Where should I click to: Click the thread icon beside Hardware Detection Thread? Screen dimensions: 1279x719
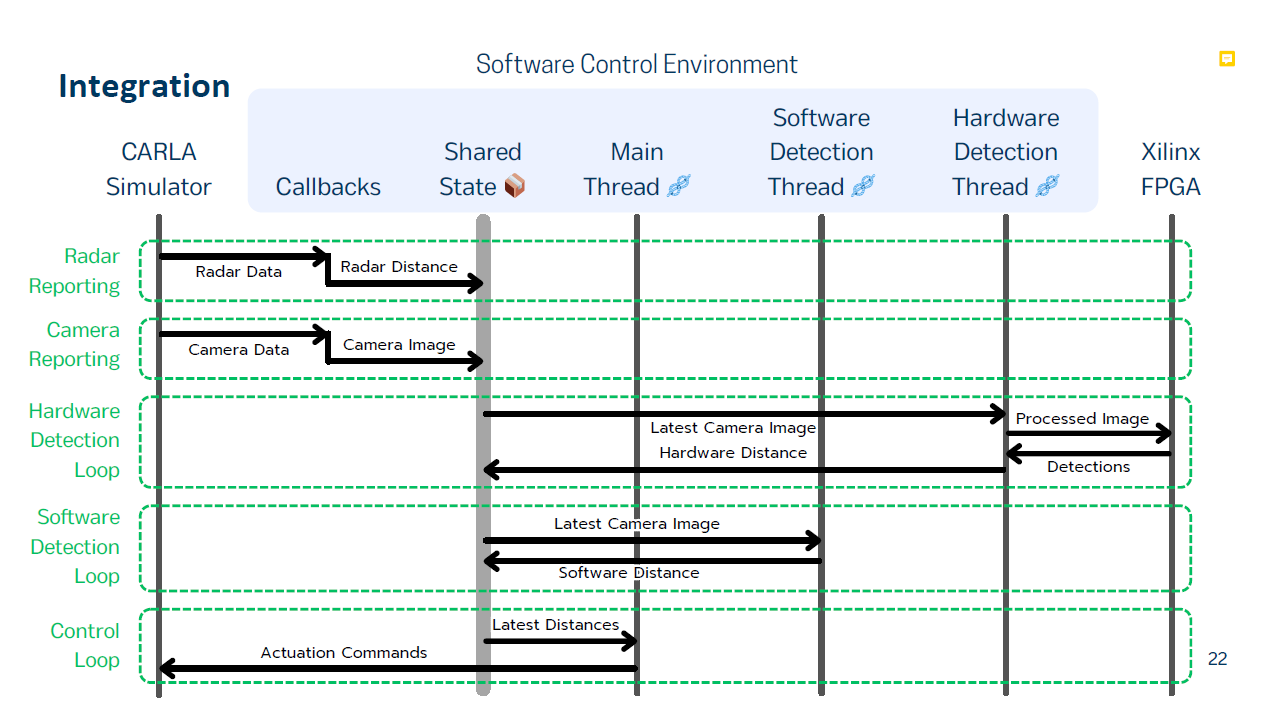(x=1047, y=186)
